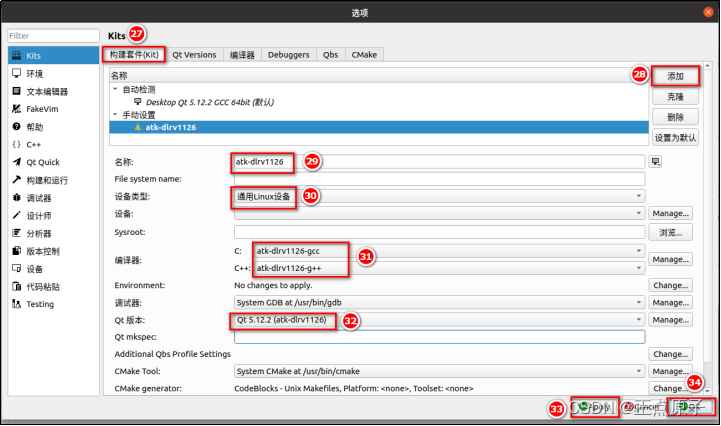Collapse the 自动检测 tree group

[115, 89]
